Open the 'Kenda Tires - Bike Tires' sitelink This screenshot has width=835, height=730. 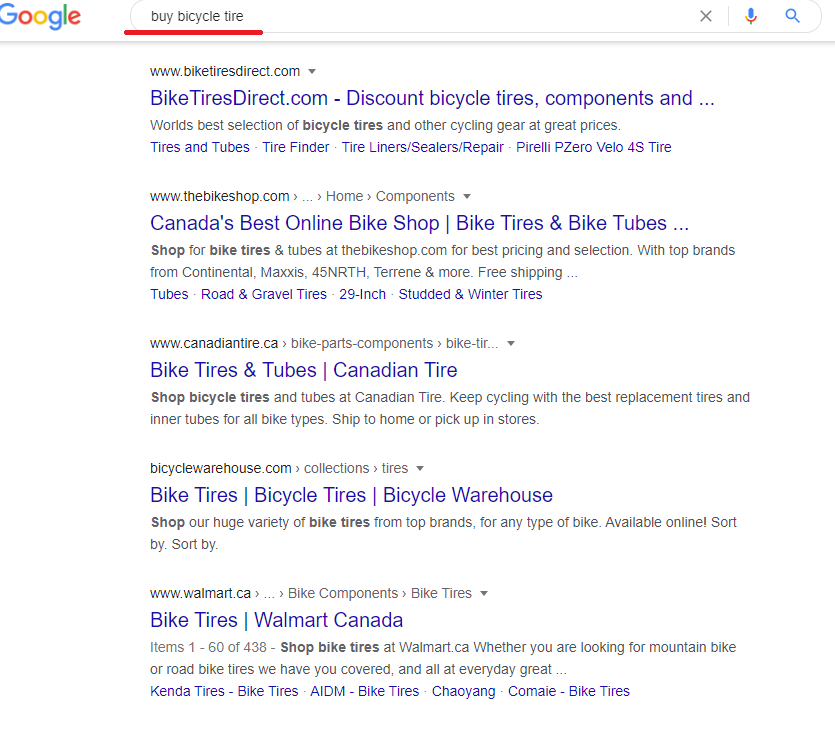(x=224, y=691)
